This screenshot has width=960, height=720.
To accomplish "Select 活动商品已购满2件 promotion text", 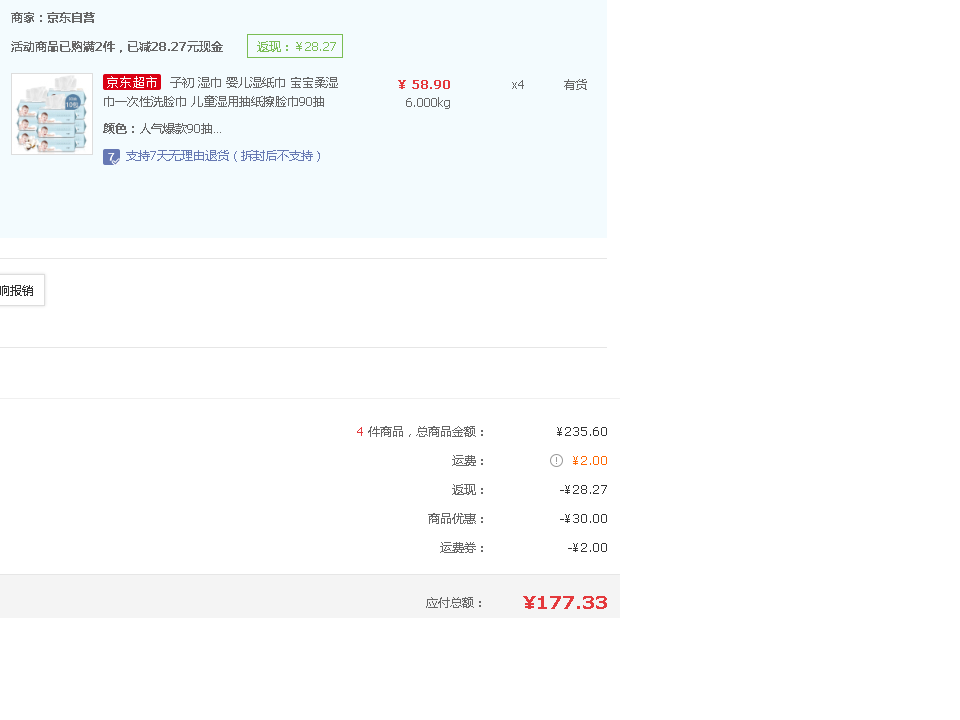I will pyautogui.click(x=117, y=47).
